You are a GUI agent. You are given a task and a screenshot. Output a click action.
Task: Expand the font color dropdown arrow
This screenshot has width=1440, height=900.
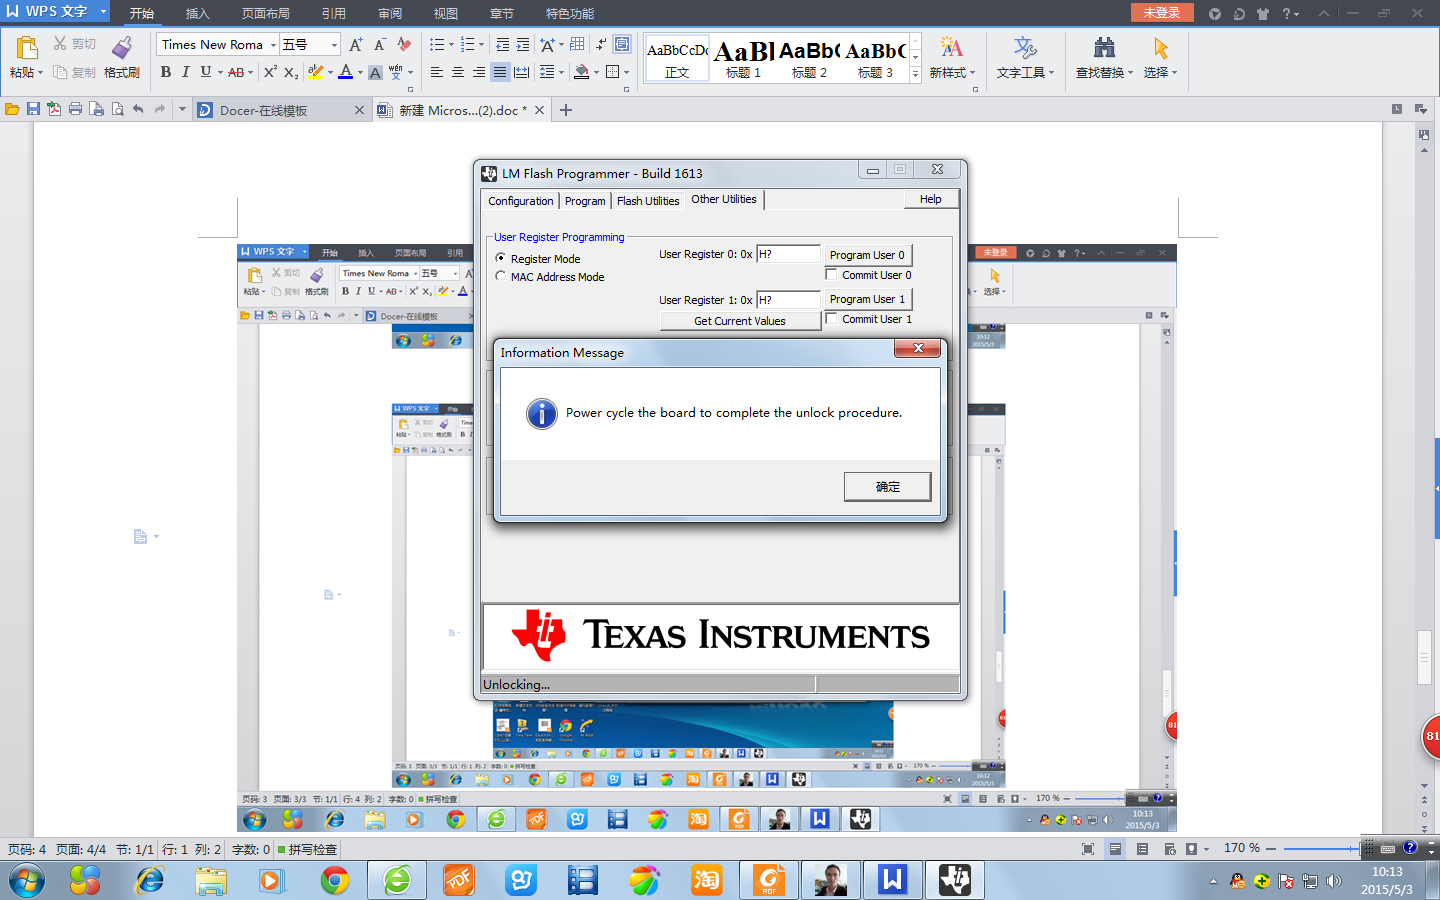tap(360, 72)
